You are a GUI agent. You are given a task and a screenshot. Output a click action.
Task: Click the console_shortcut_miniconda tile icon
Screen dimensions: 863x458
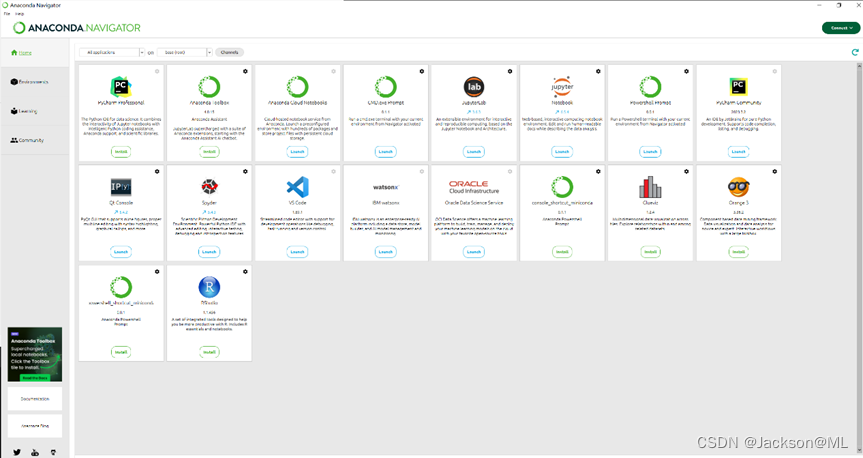click(562, 187)
